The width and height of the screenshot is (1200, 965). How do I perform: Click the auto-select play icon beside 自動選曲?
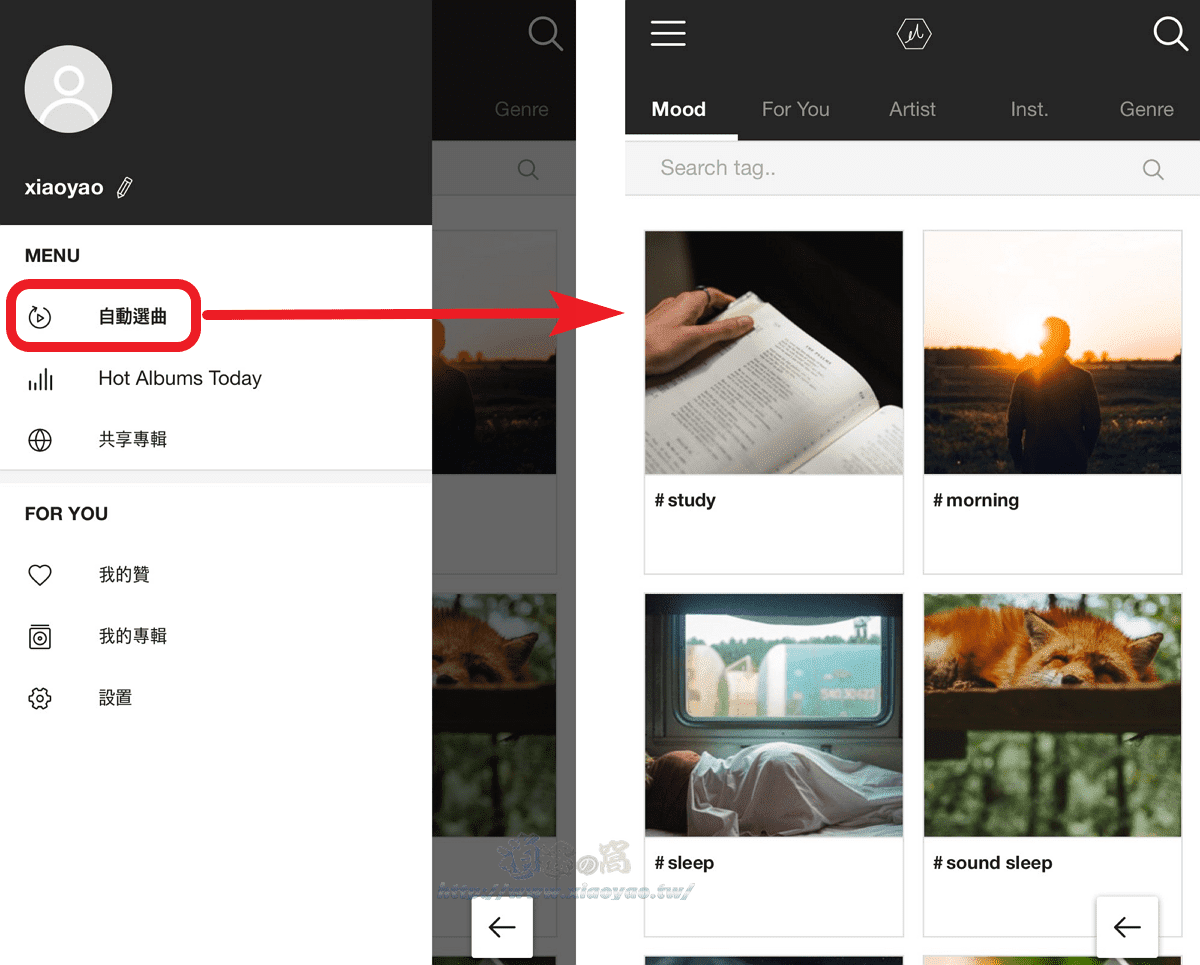coord(40,317)
